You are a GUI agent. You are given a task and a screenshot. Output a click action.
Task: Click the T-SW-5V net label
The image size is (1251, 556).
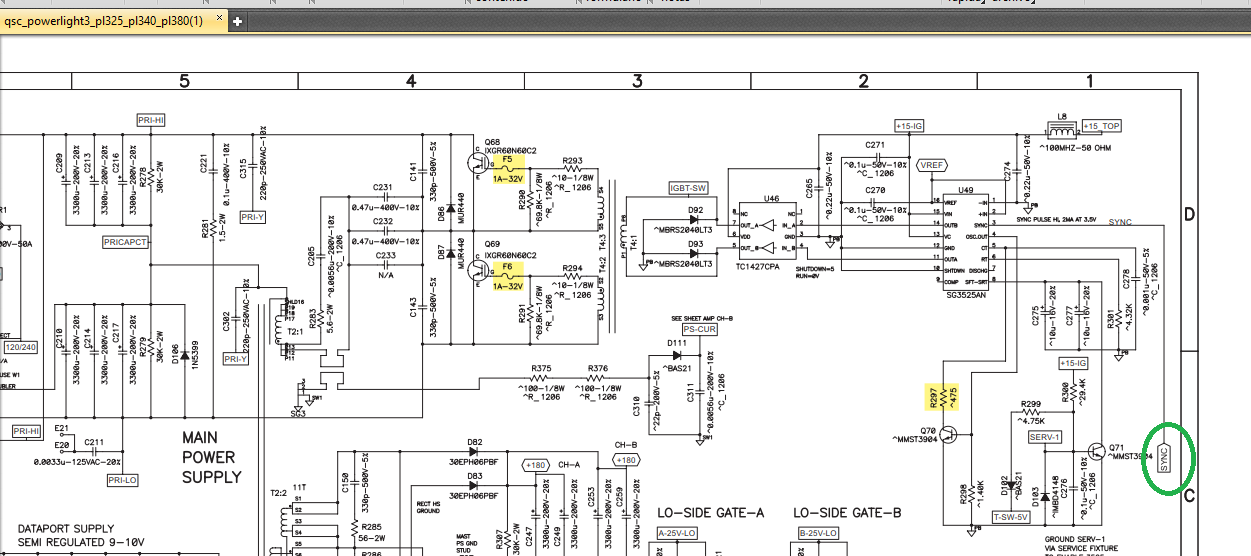tap(1009, 516)
